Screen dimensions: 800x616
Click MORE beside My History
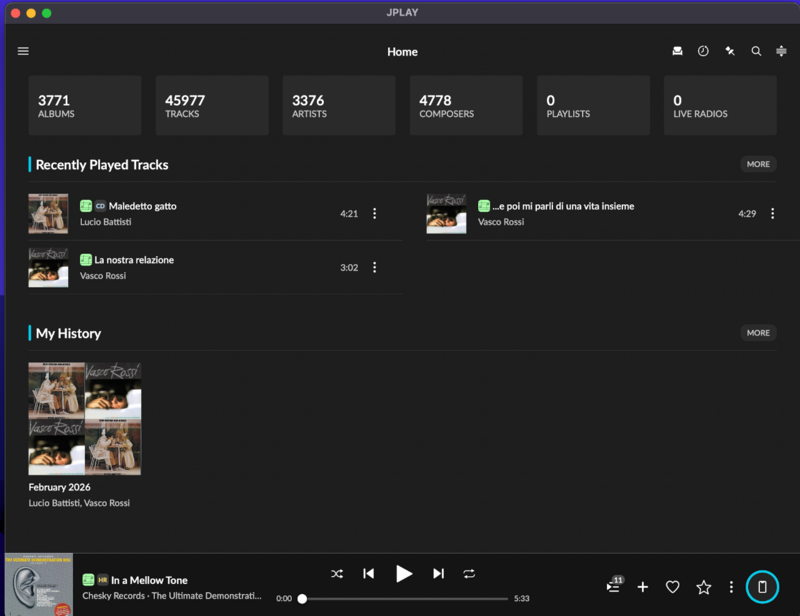[758, 332]
